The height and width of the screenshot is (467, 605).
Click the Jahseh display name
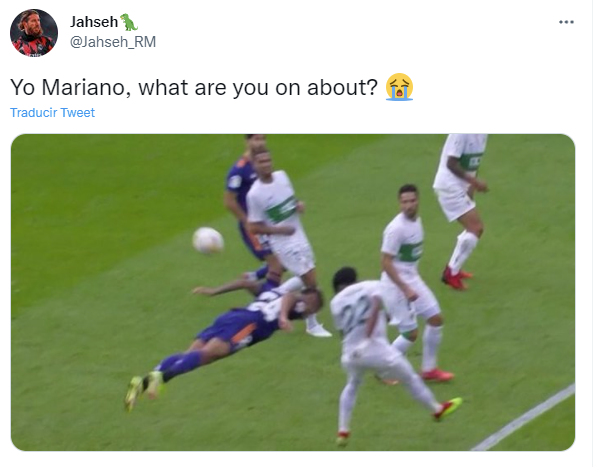point(94,22)
